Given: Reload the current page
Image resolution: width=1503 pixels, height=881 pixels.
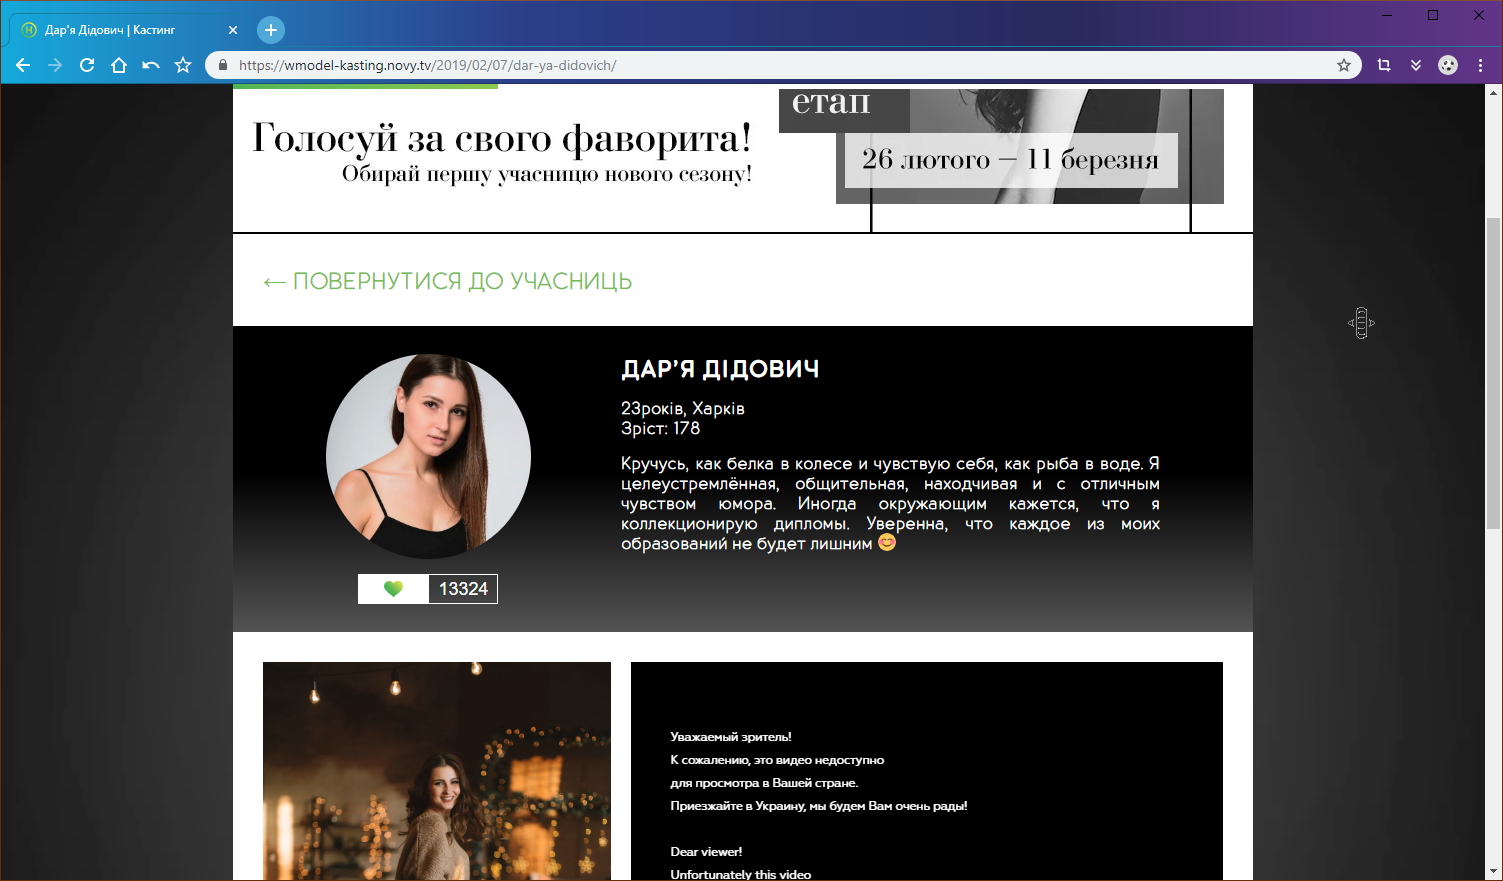Looking at the screenshot, I should (87, 65).
